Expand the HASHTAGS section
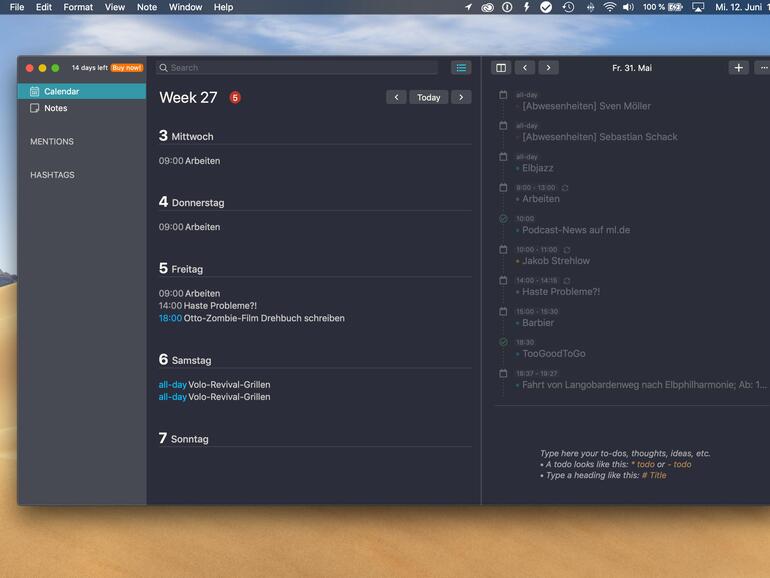 coord(53,175)
